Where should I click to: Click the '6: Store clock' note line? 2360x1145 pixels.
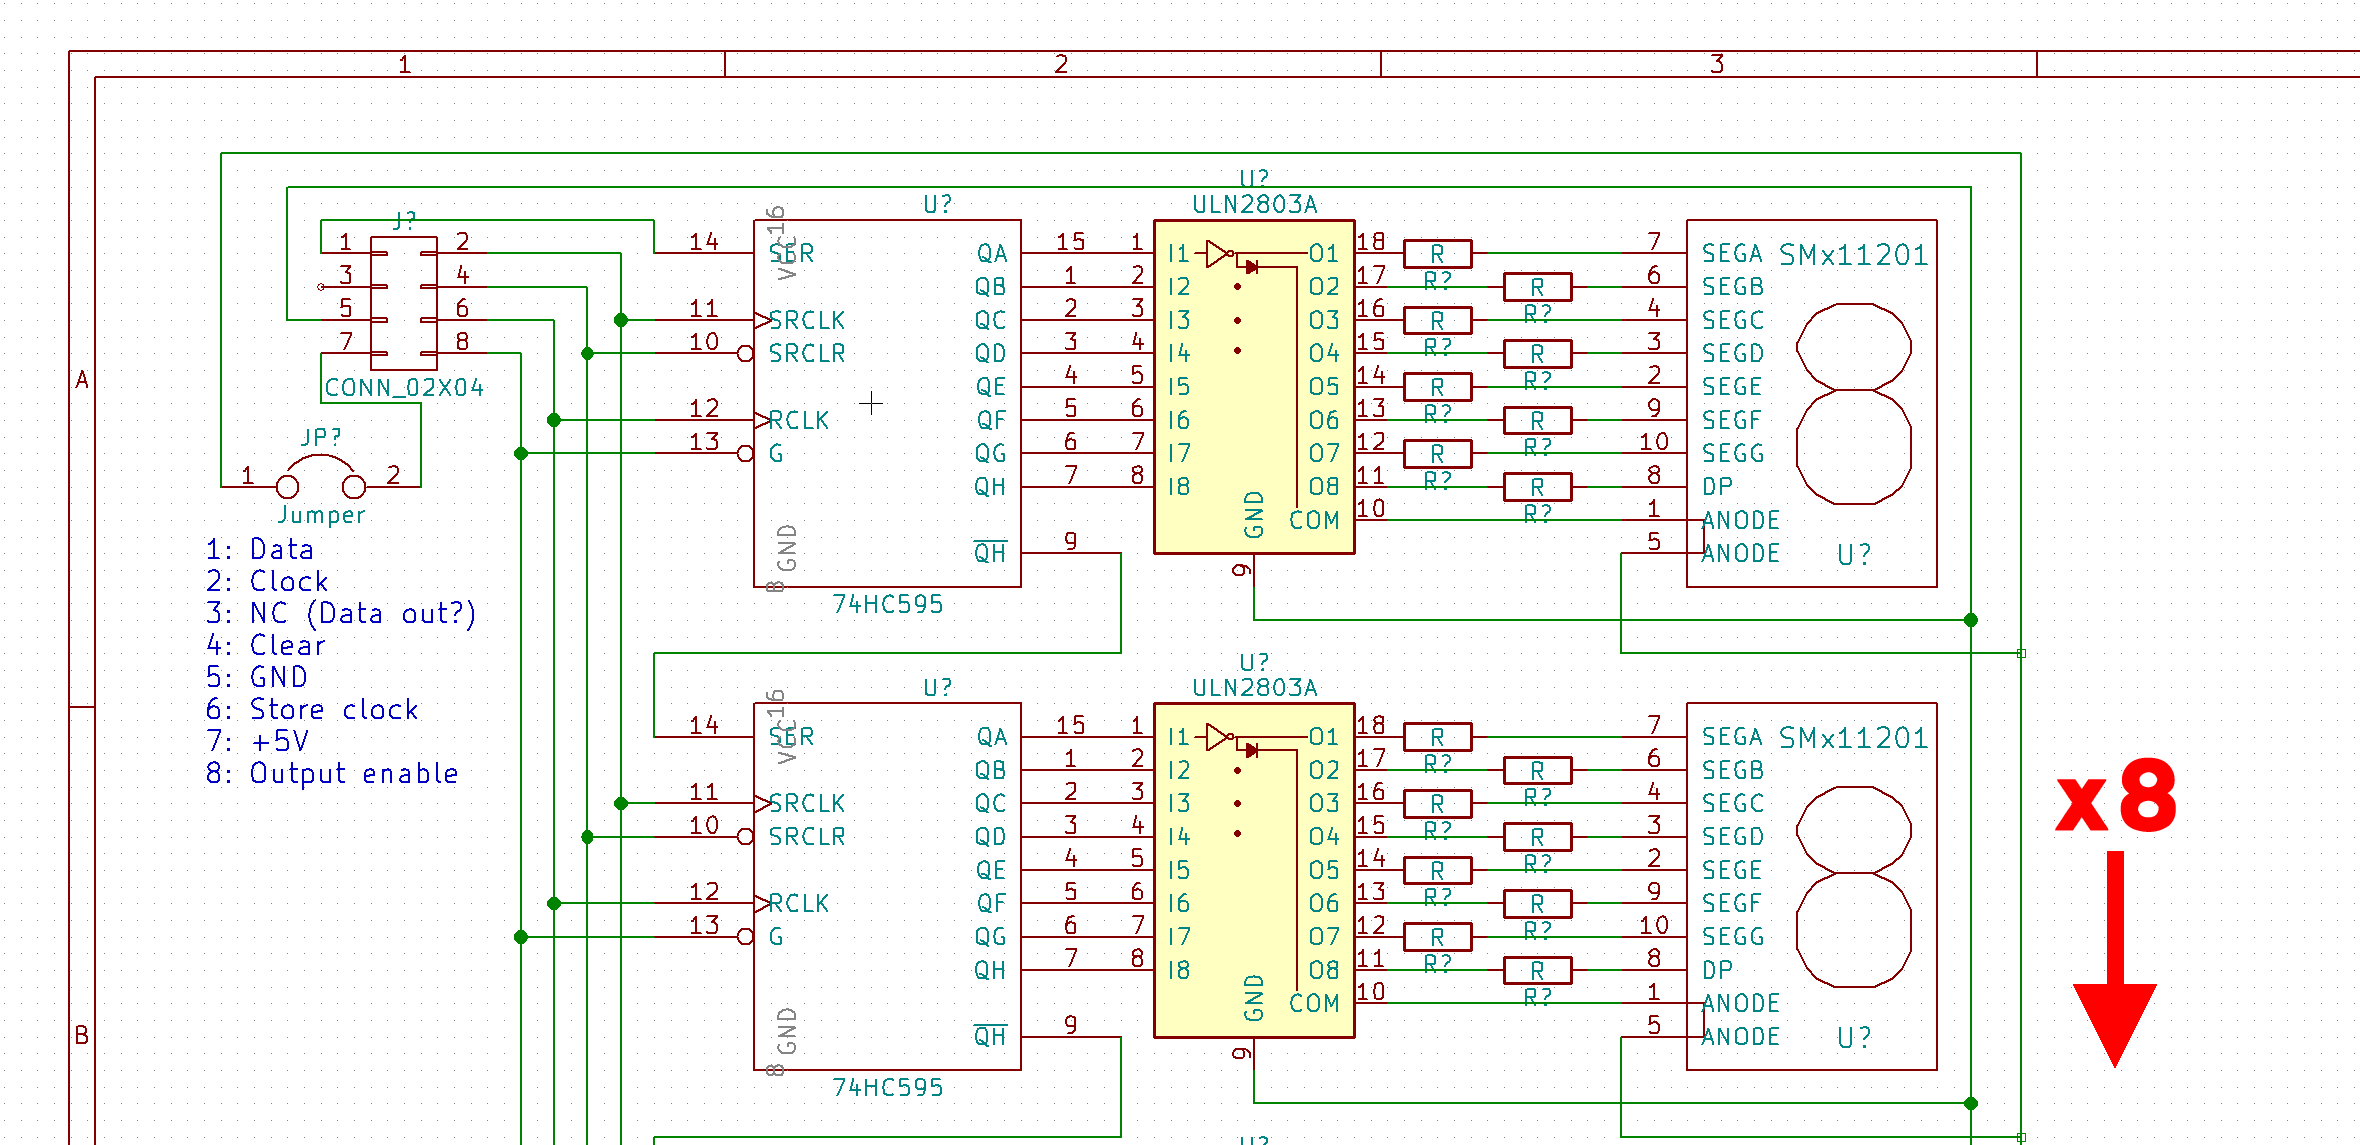(x=312, y=709)
